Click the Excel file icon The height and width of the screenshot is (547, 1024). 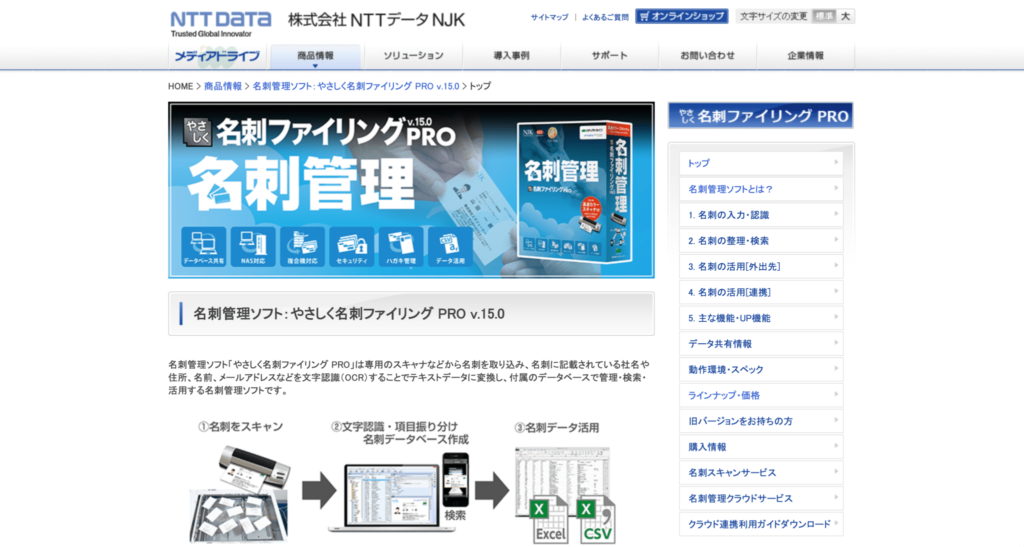point(549,520)
